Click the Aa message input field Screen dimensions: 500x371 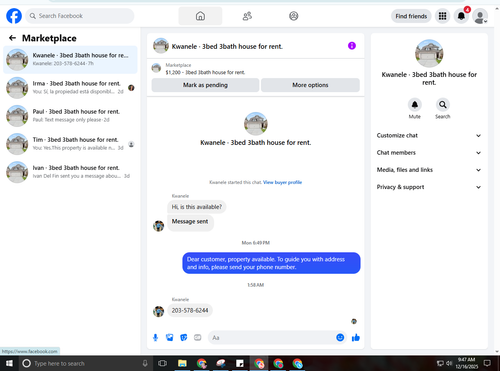[272, 338]
